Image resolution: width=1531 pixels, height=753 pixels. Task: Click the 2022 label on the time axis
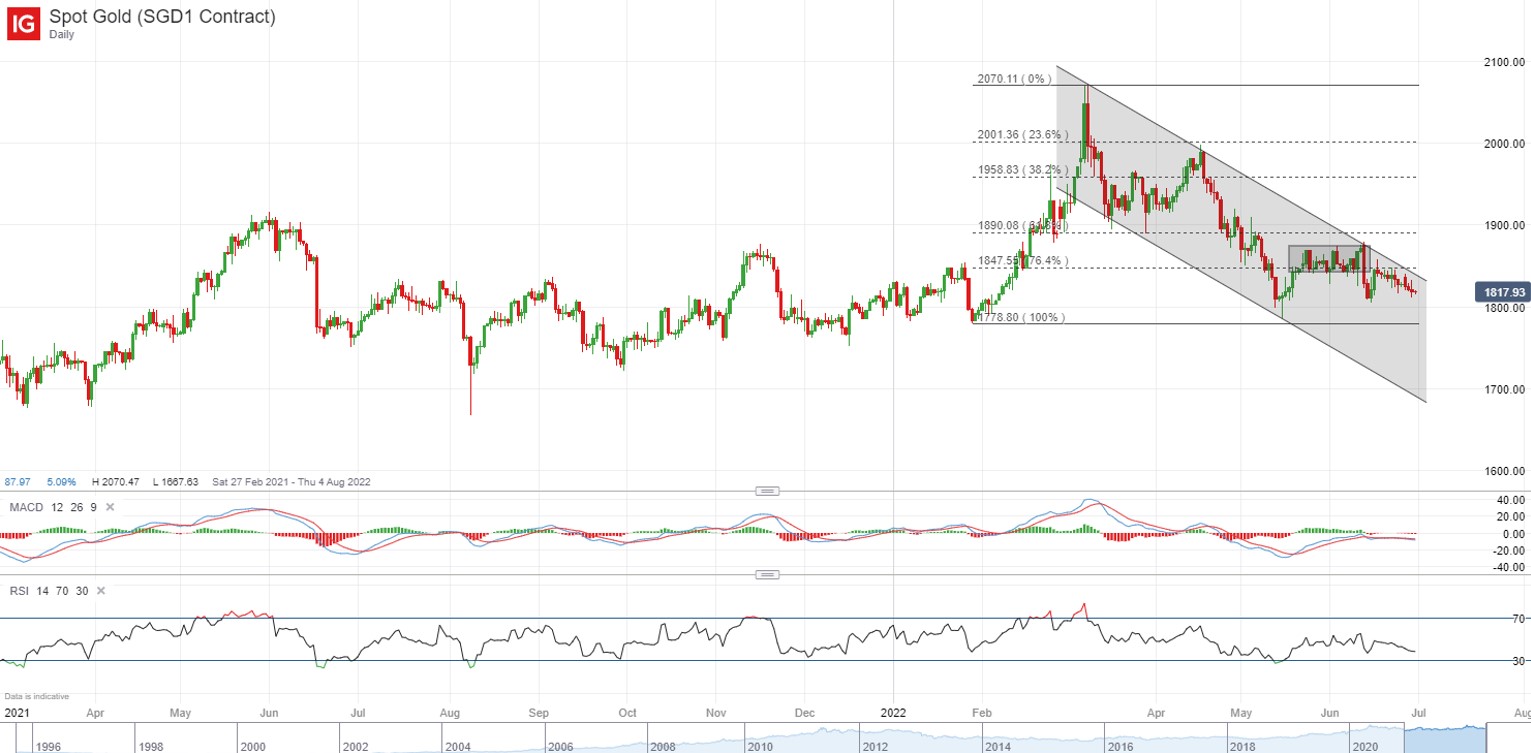[x=892, y=714]
